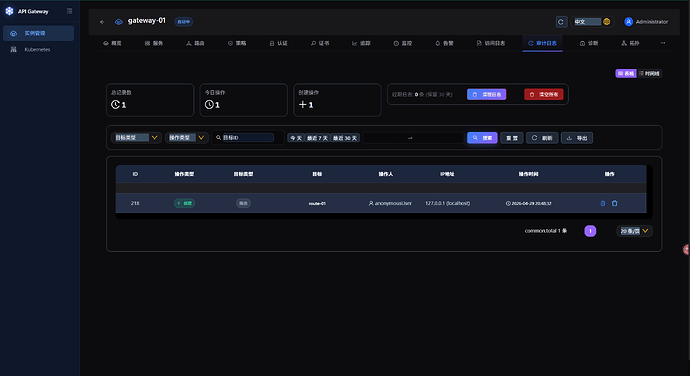Open the 目标类型 dropdown
690x376 pixels.
[x=136, y=138]
